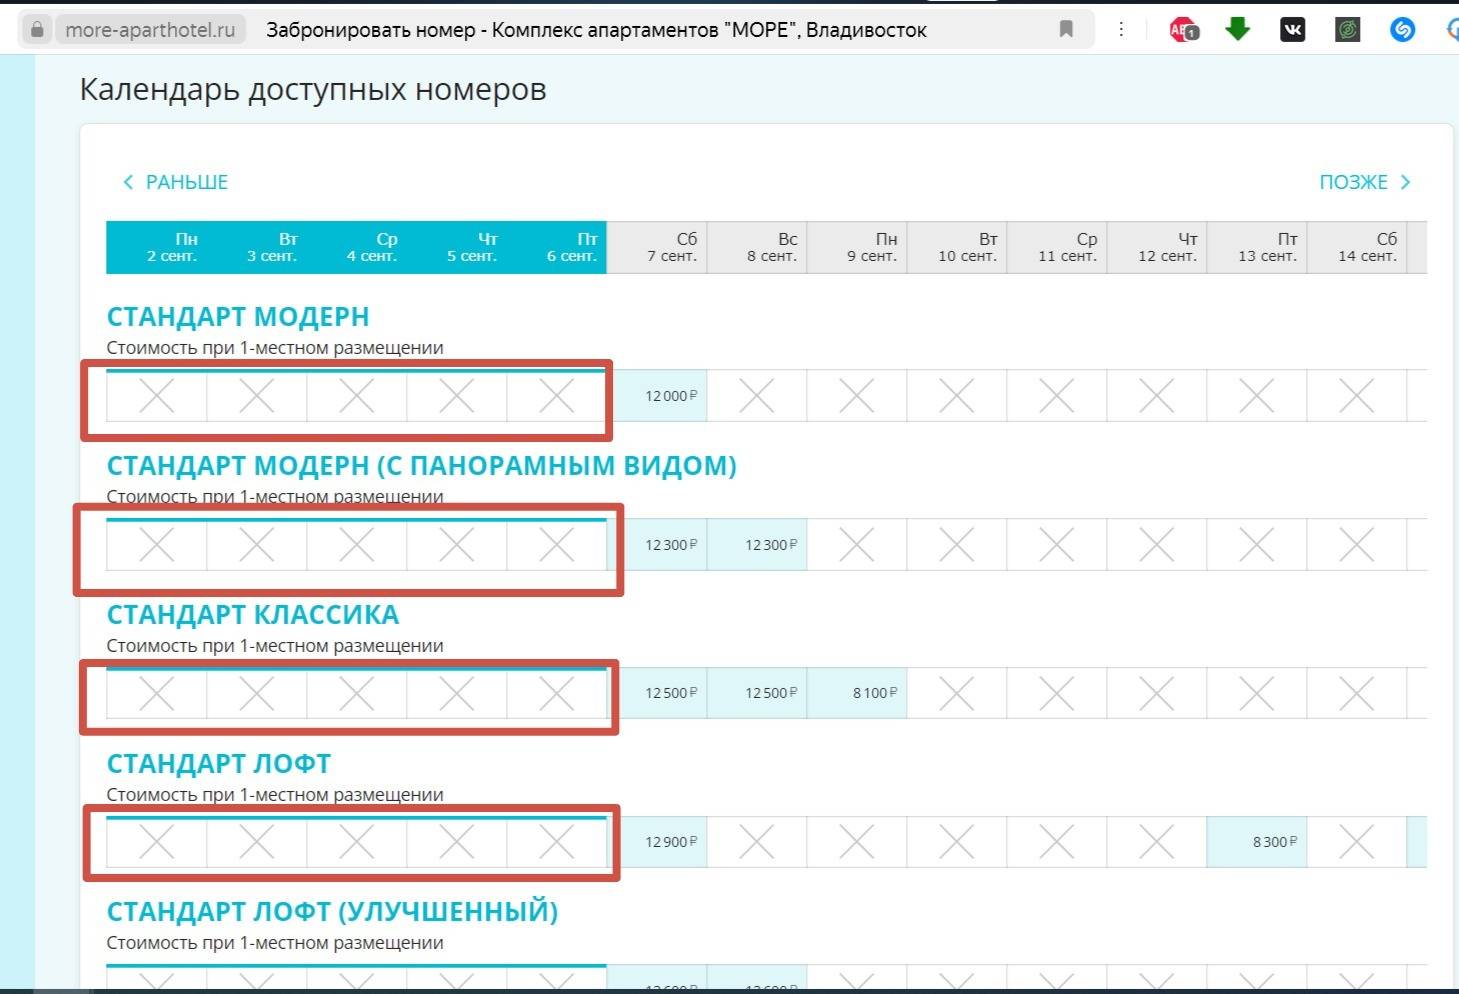Select the Пн 2 сент. date header
Image resolution: width=1459 pixels, height=994 pixels.
(157, 247)
